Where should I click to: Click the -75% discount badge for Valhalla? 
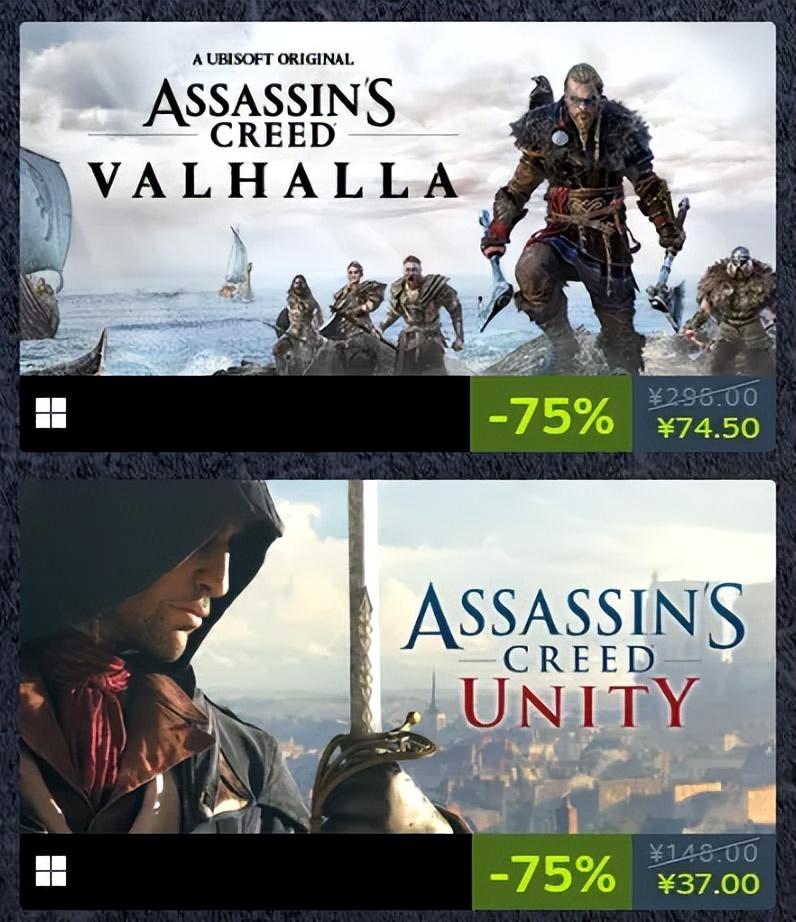pyautogui.click(x=551, y=414)
